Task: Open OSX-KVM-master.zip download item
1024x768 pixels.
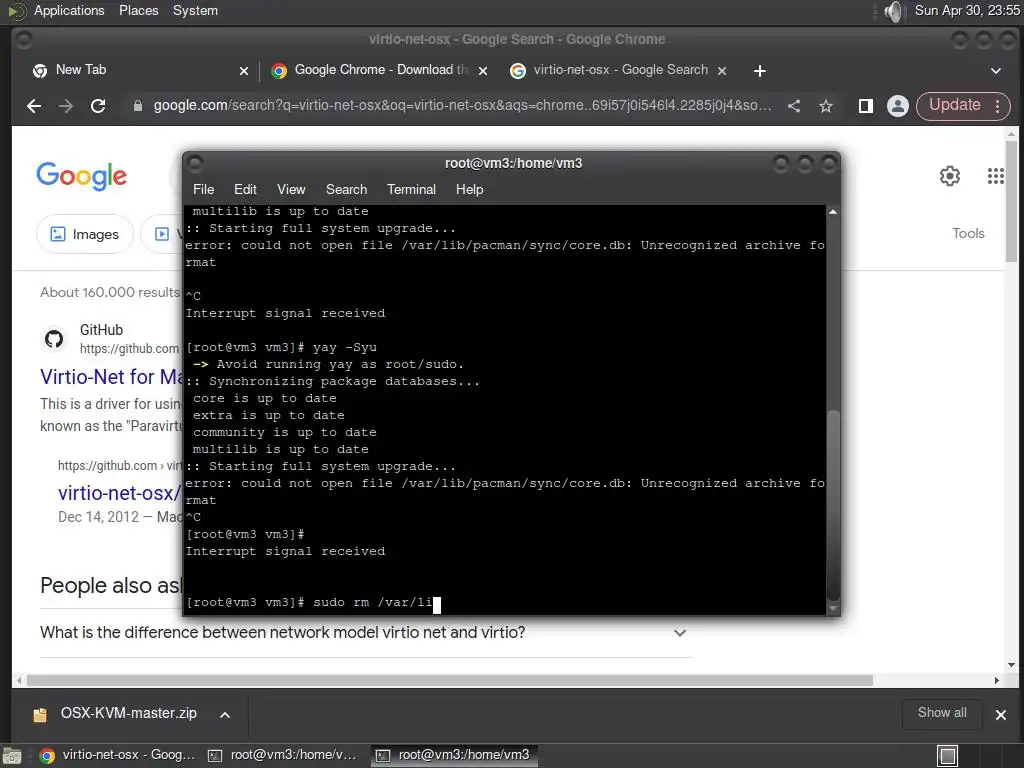Action: point(129,713)
